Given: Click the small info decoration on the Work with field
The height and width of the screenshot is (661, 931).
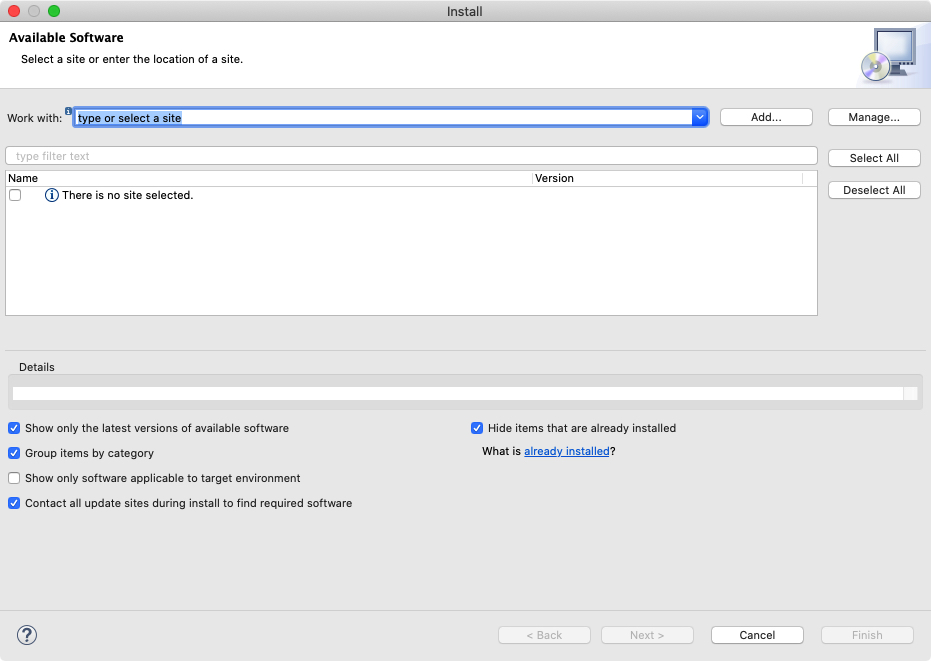Looking at the screenshot, I should (x=68, y=110).
